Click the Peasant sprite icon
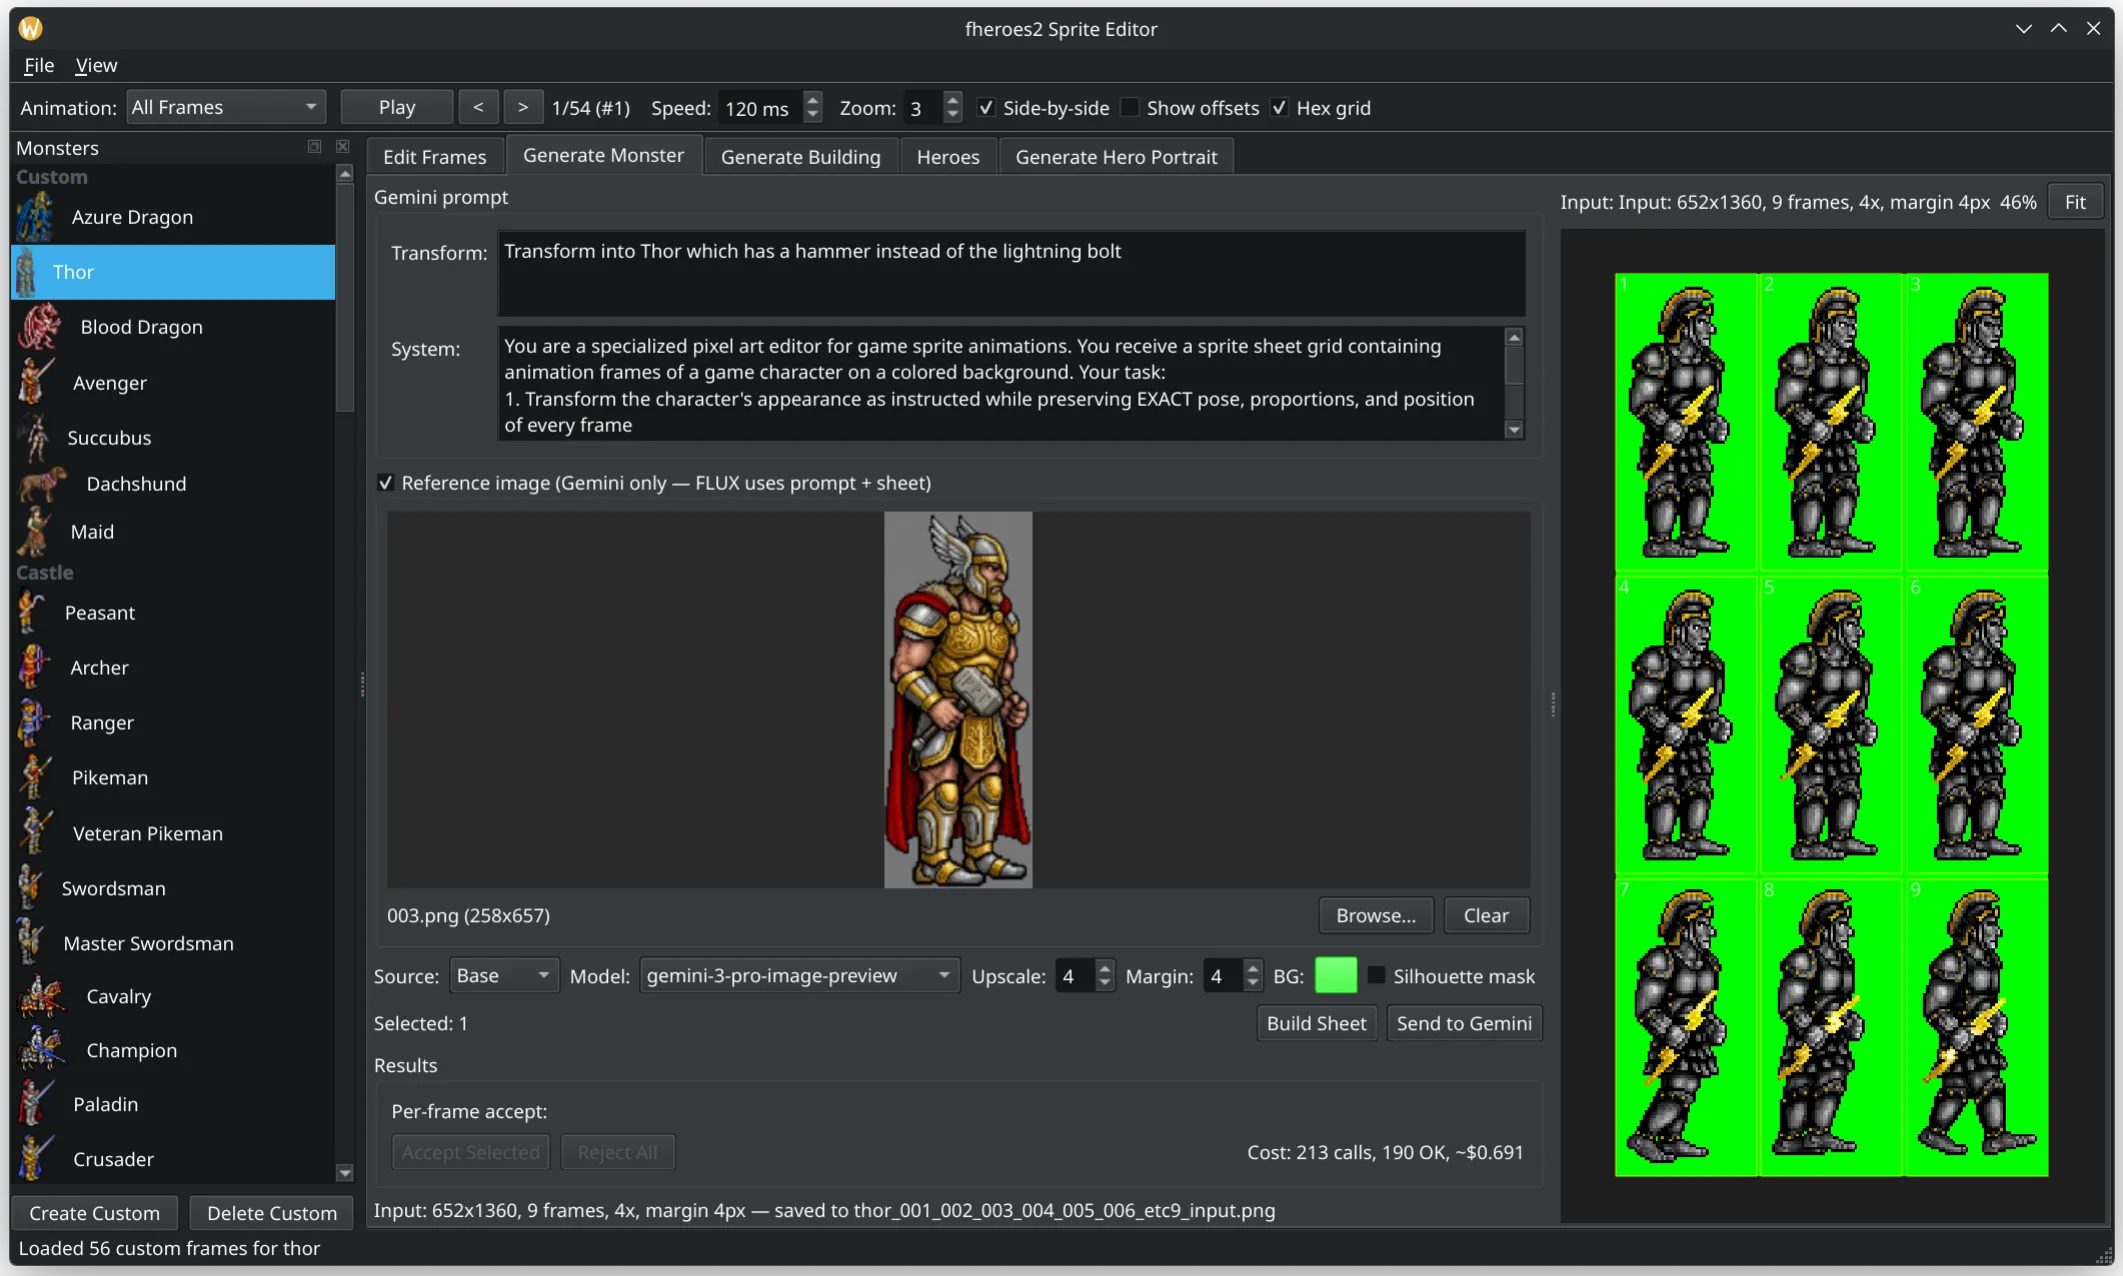Screen dimensions: 2123x1276 coord(32,612)
